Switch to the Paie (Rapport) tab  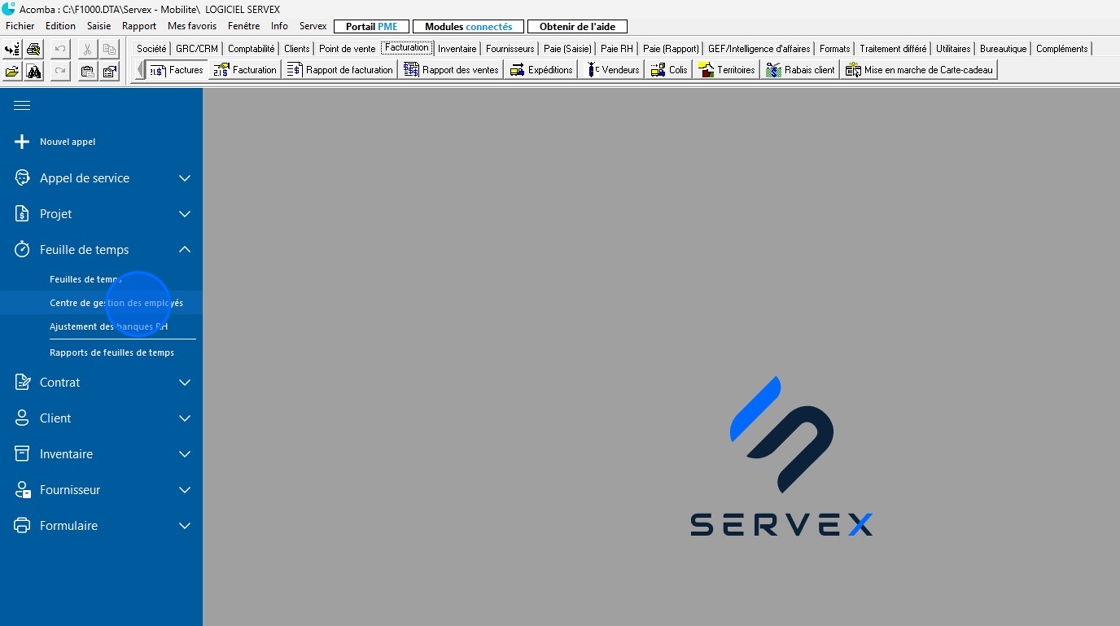pyautogui.click(x=671, y=49)
